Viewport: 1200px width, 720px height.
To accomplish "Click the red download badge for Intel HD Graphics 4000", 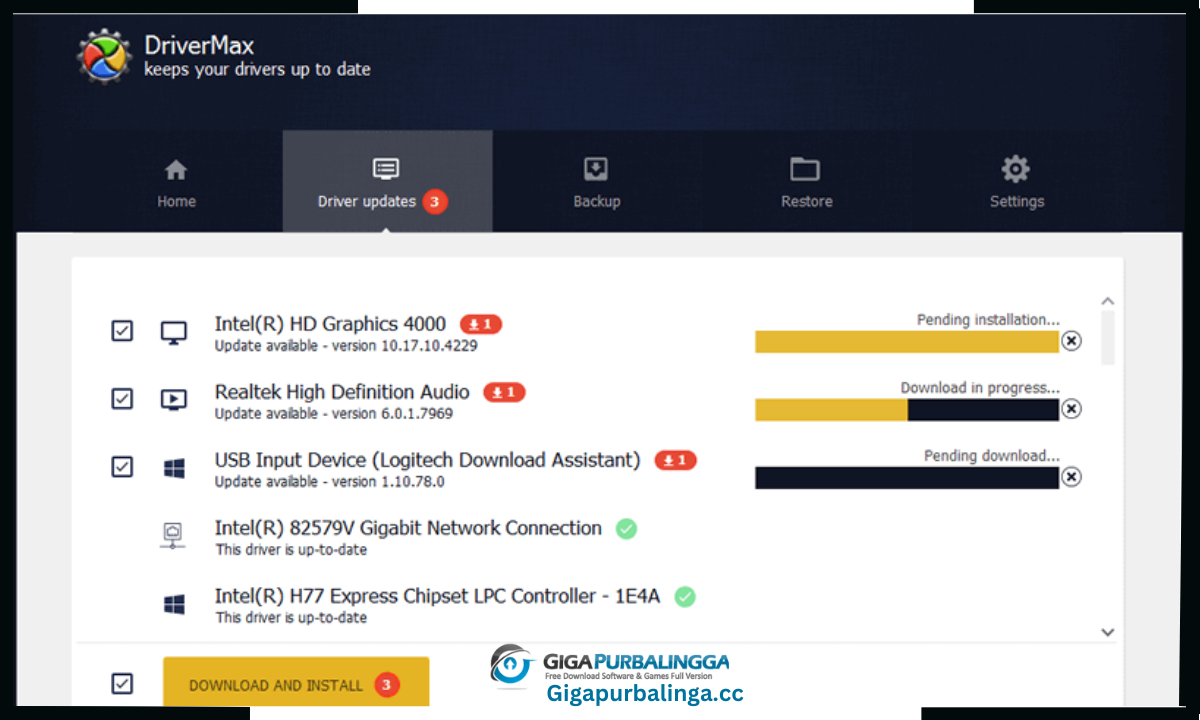I will click(481, 324).
